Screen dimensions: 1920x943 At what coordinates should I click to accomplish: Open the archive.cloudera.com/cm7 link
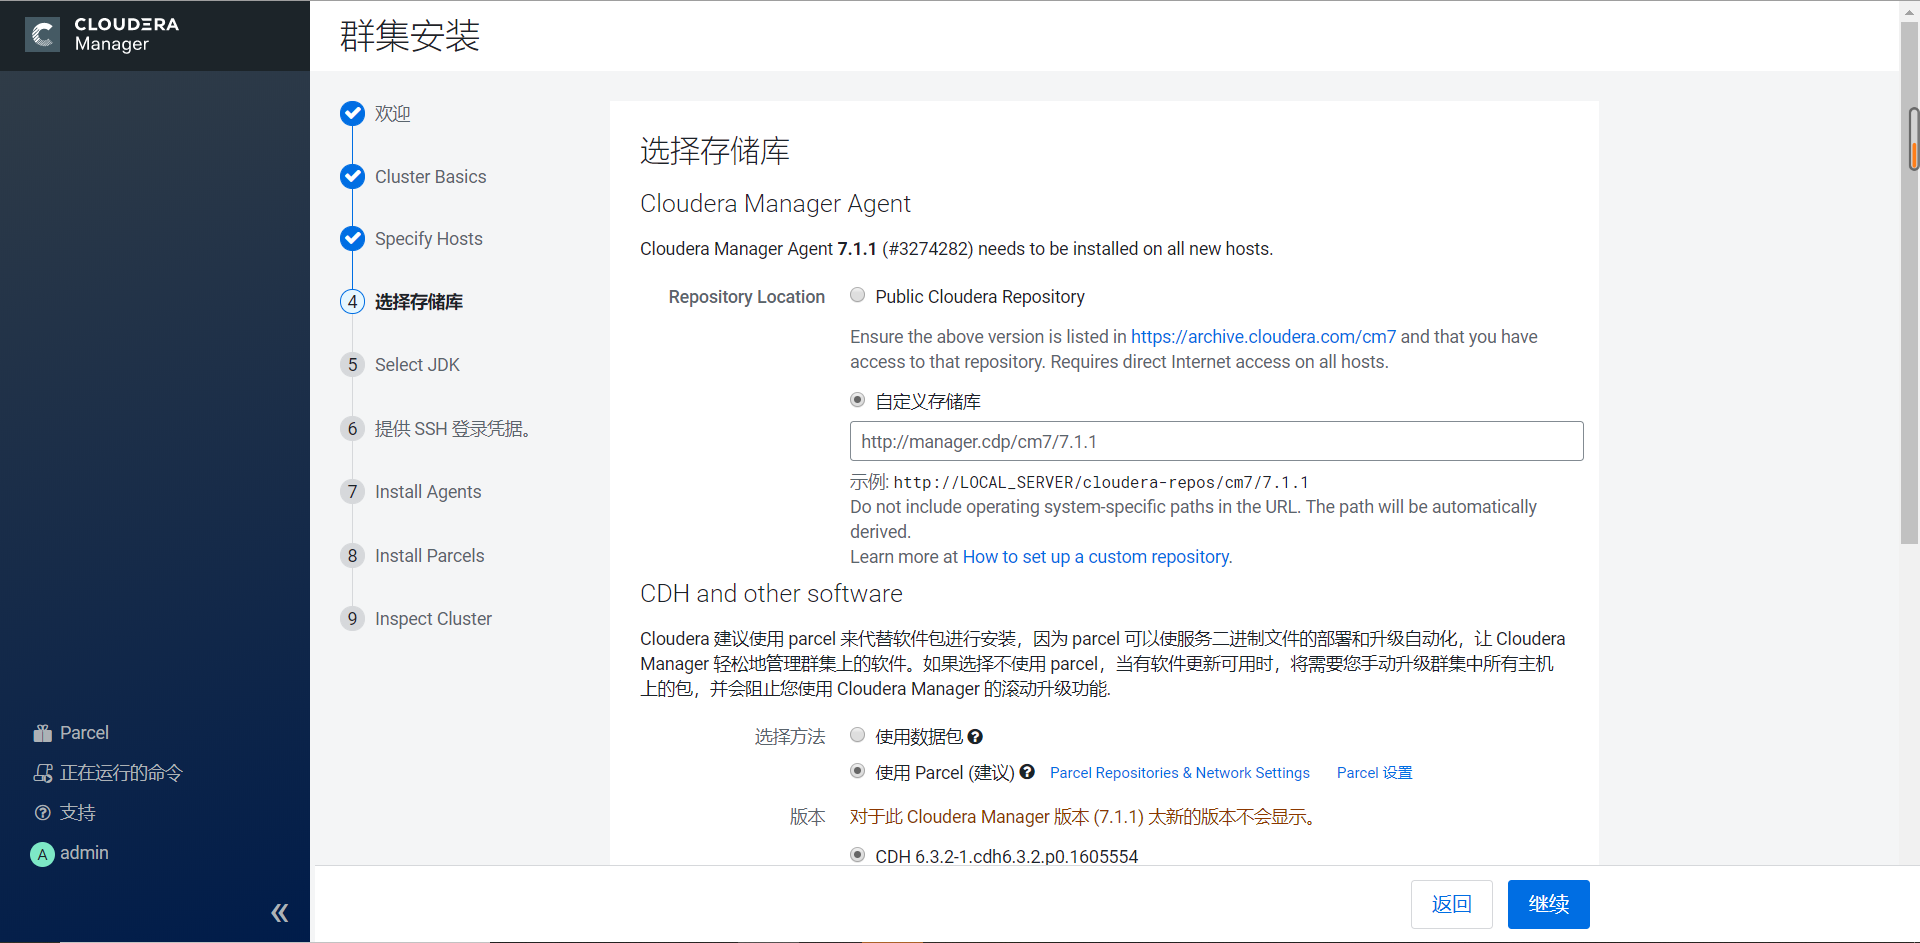(1263, 337)
